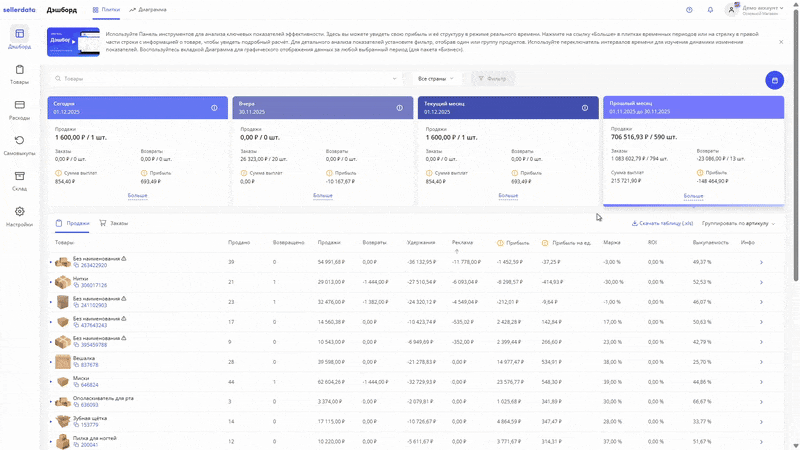This screenshot has height=450, width=800.
Task: Click info icon on Сегодня card
Action: click(x=214, y=108)
